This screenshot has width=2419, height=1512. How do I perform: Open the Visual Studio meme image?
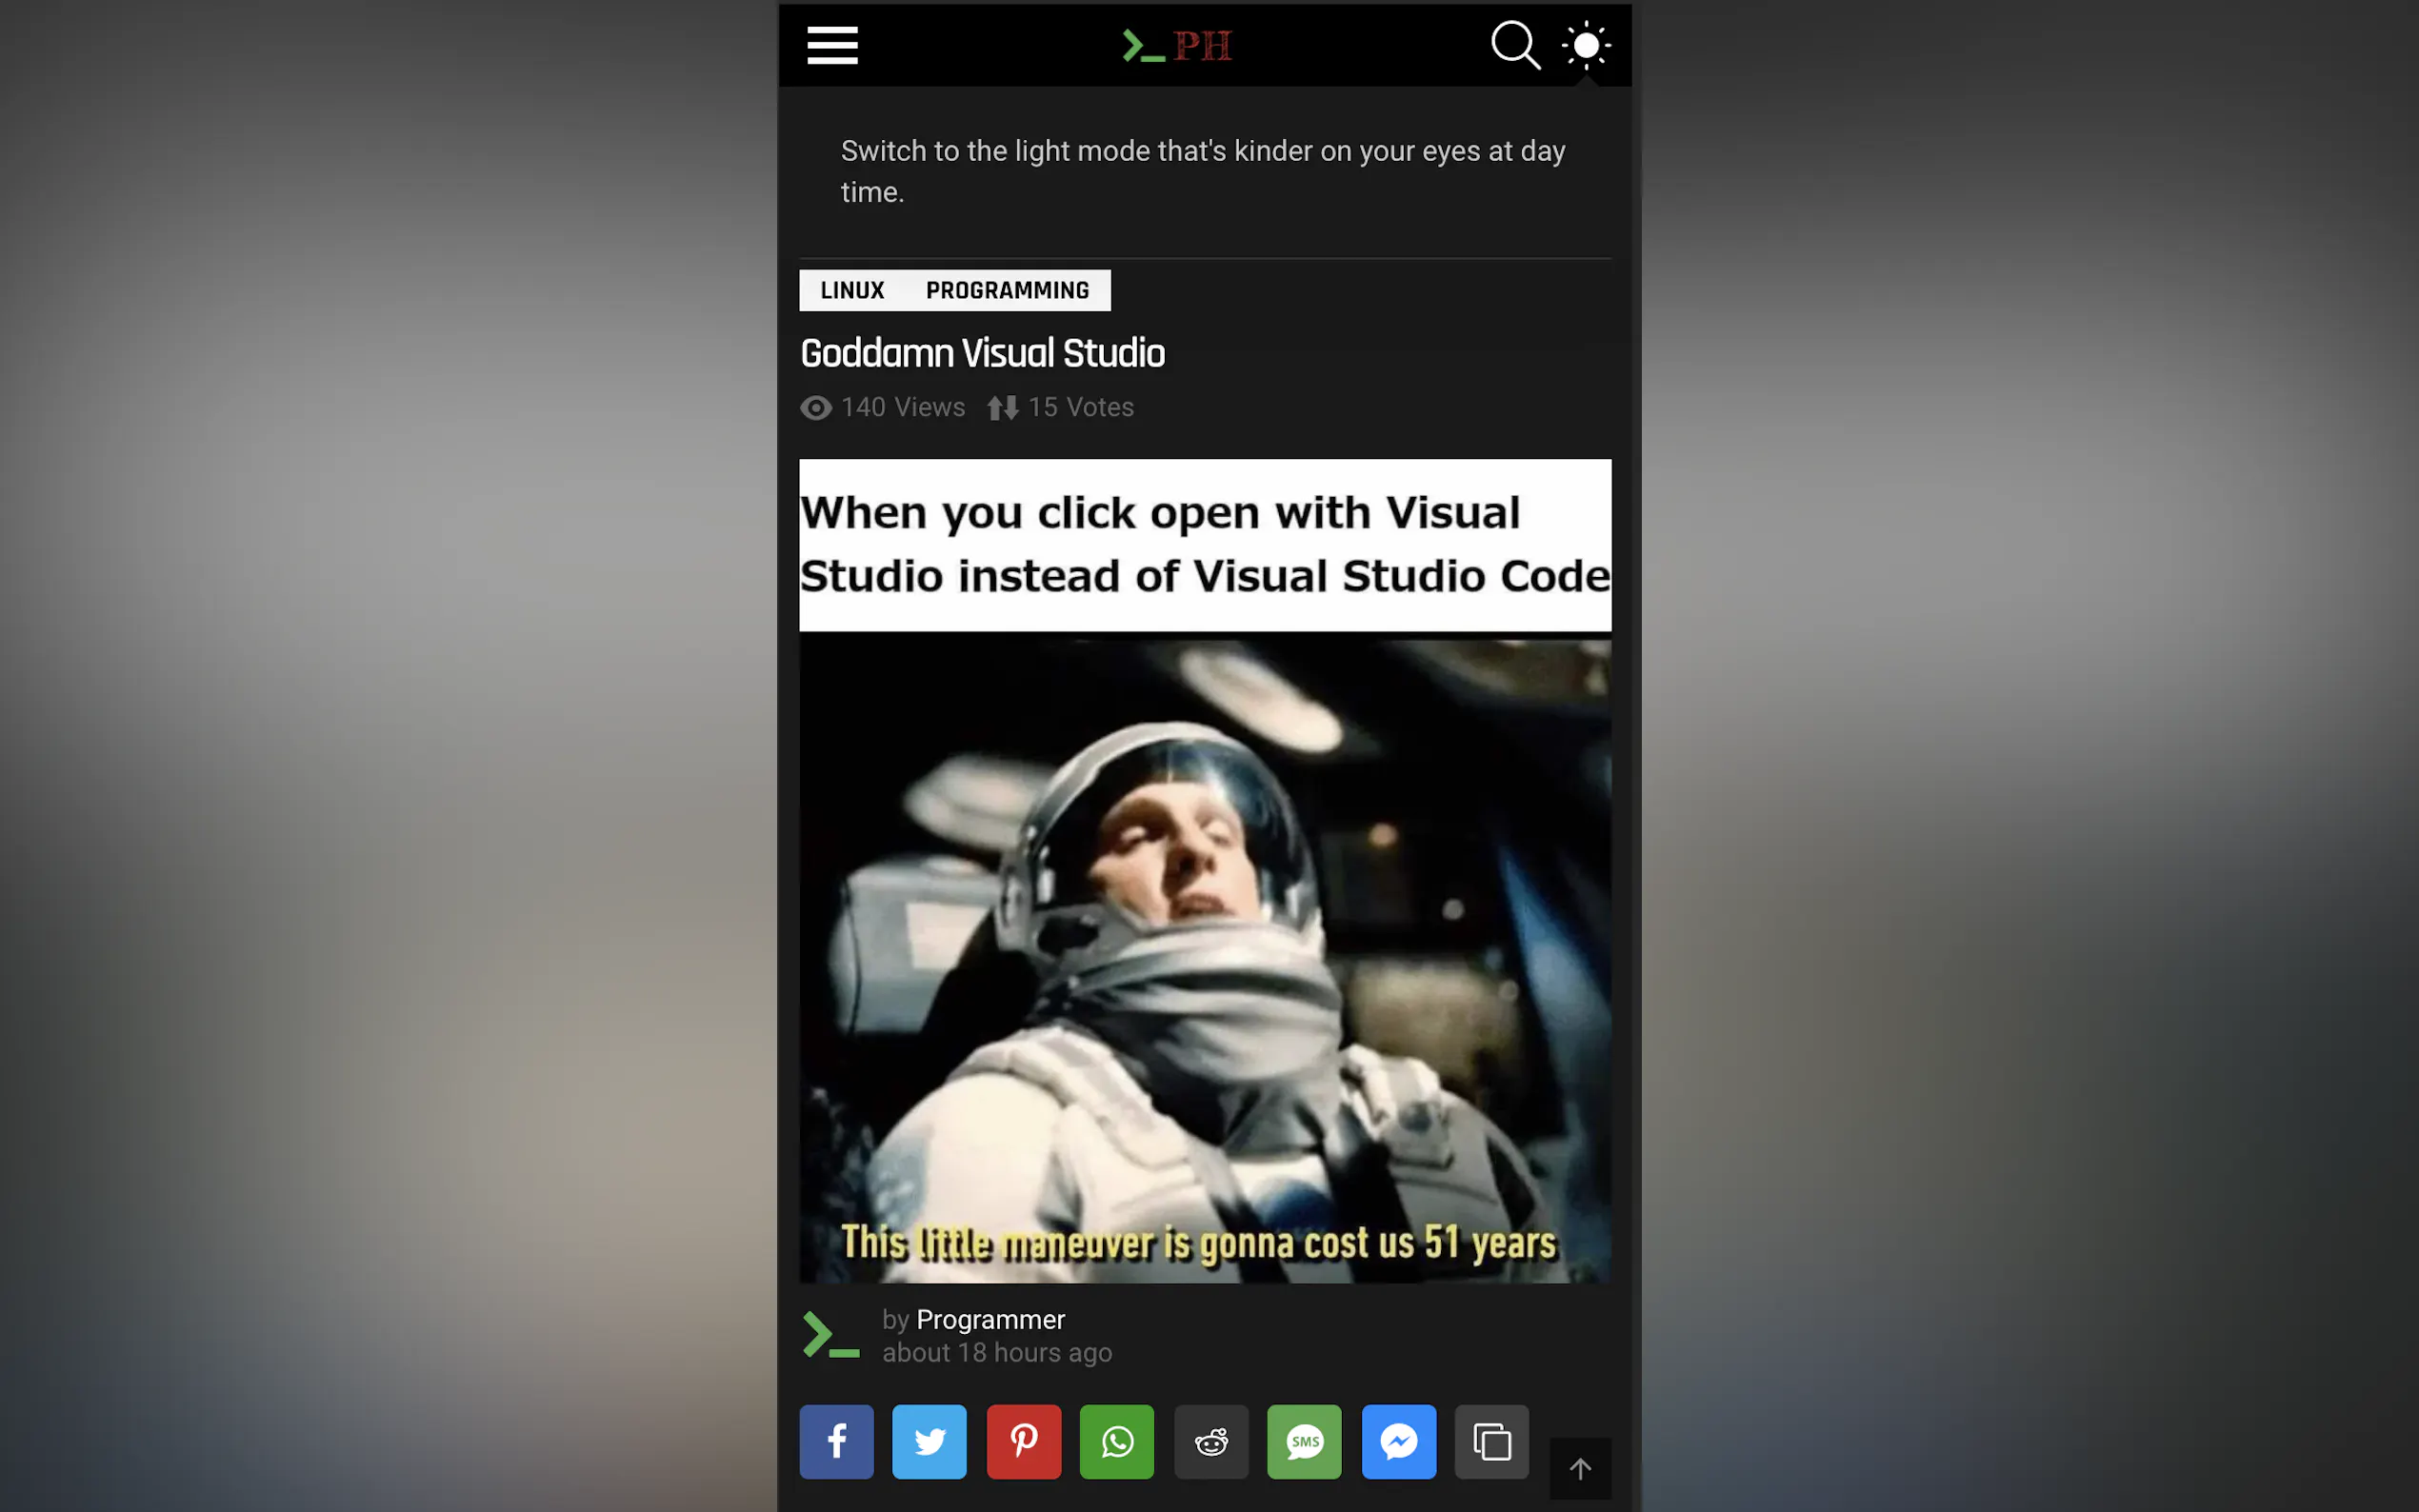click(1205, 870)
